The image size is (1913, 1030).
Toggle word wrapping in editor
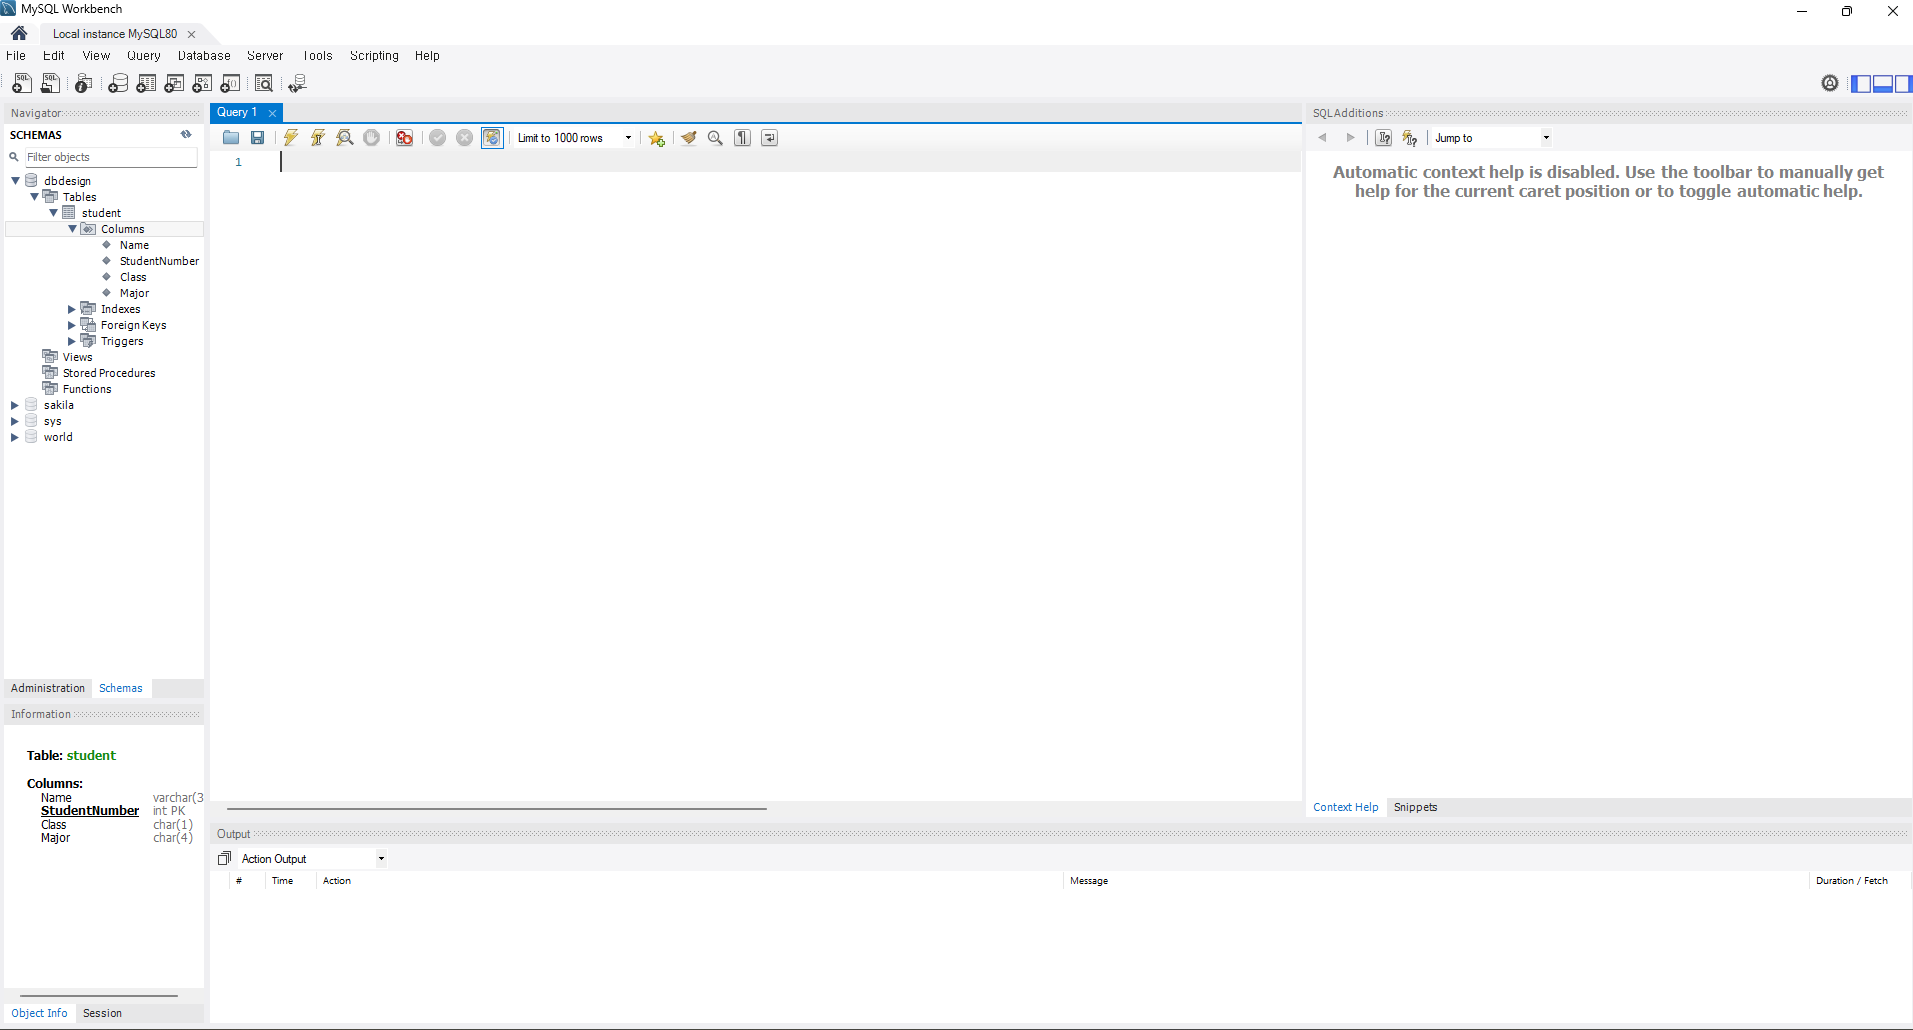coord(770,138)
